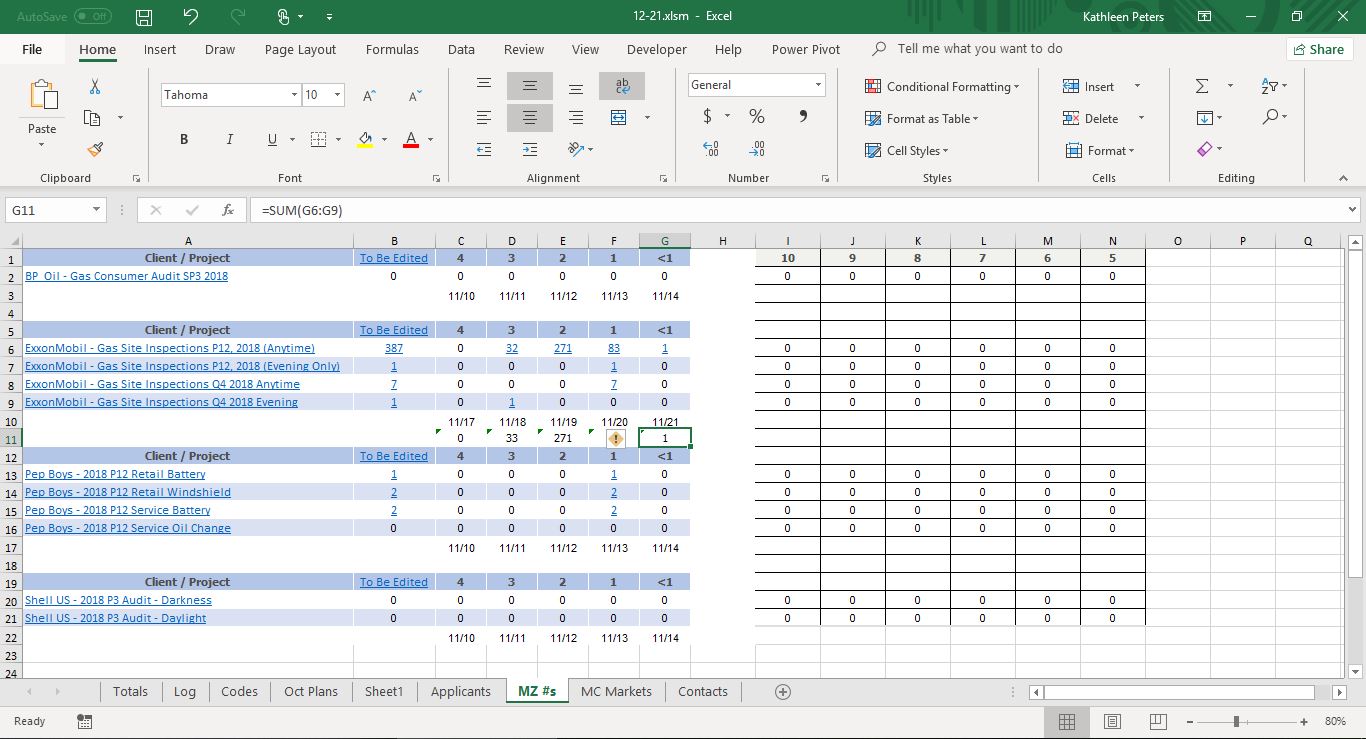Switch to Normal view in status bar
1366x739 pixels.
click(x=1067, y=721)
